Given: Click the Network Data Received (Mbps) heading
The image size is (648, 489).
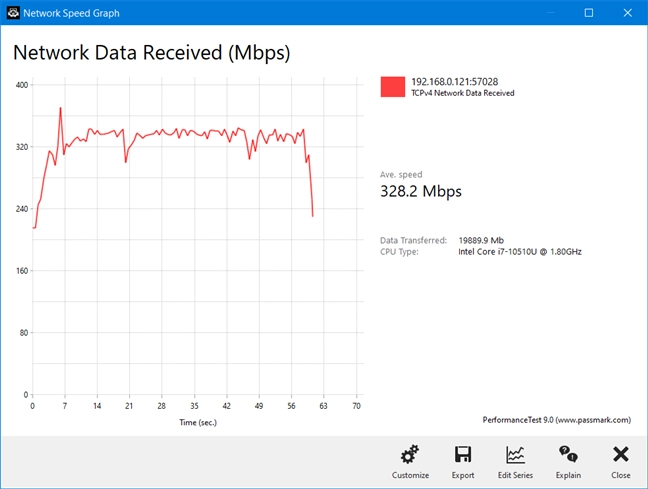Looking at the screenshot, I should (x=152, y=53).
